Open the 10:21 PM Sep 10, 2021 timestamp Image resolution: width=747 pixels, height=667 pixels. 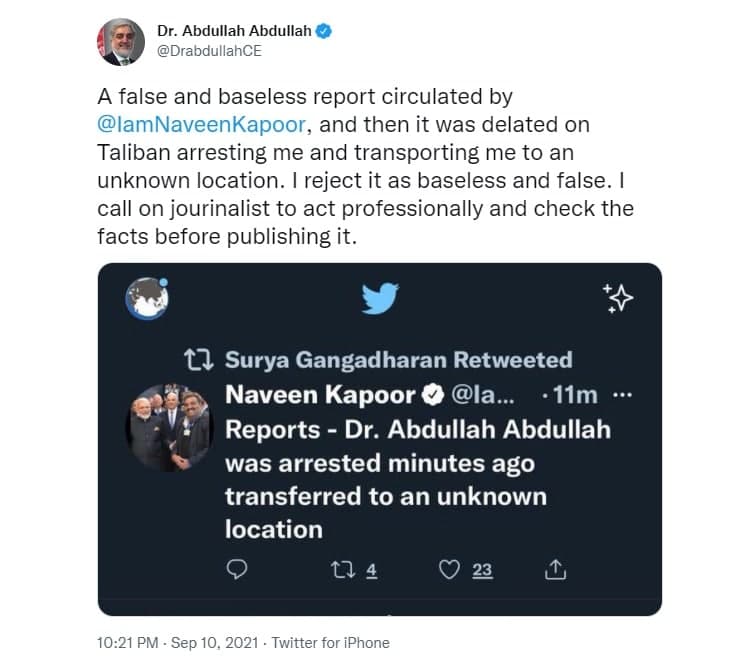(178, 643)
